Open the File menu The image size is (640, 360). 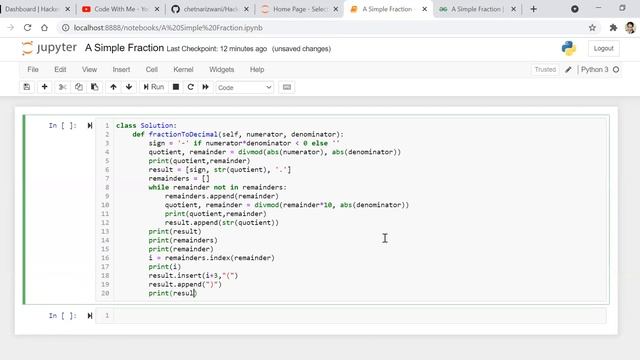tap(33, 69)
